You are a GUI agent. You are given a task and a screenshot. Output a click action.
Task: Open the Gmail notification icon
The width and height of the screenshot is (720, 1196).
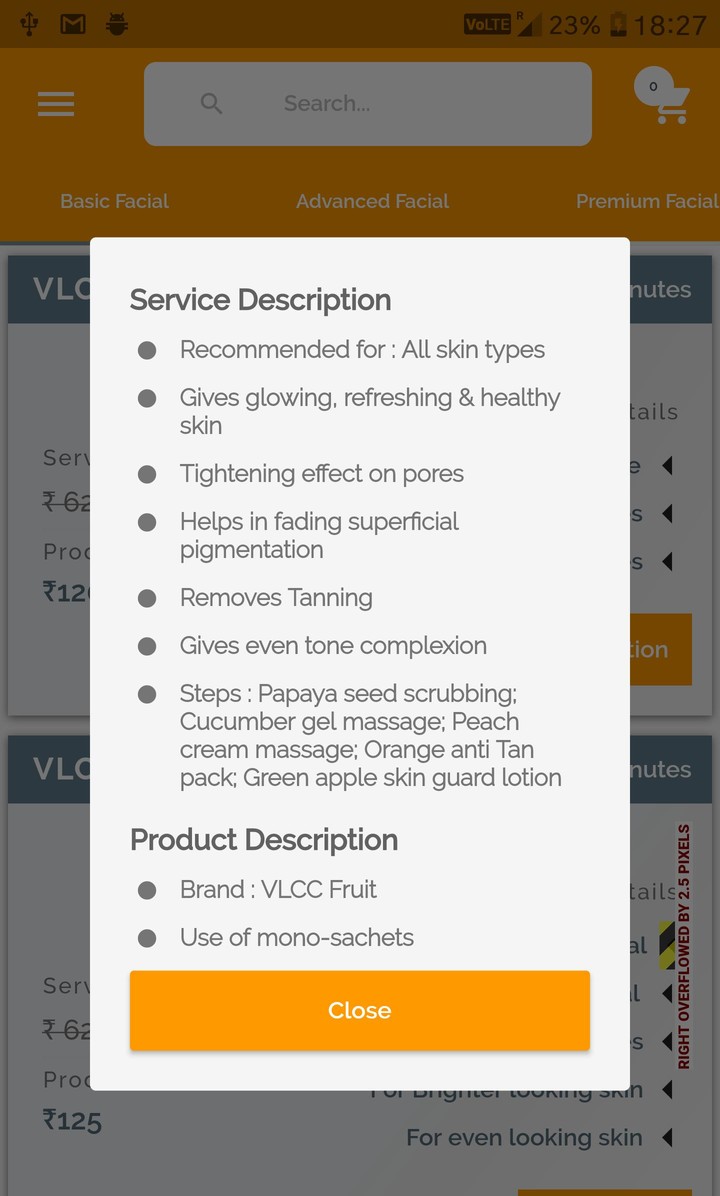(x=73, y=24)
